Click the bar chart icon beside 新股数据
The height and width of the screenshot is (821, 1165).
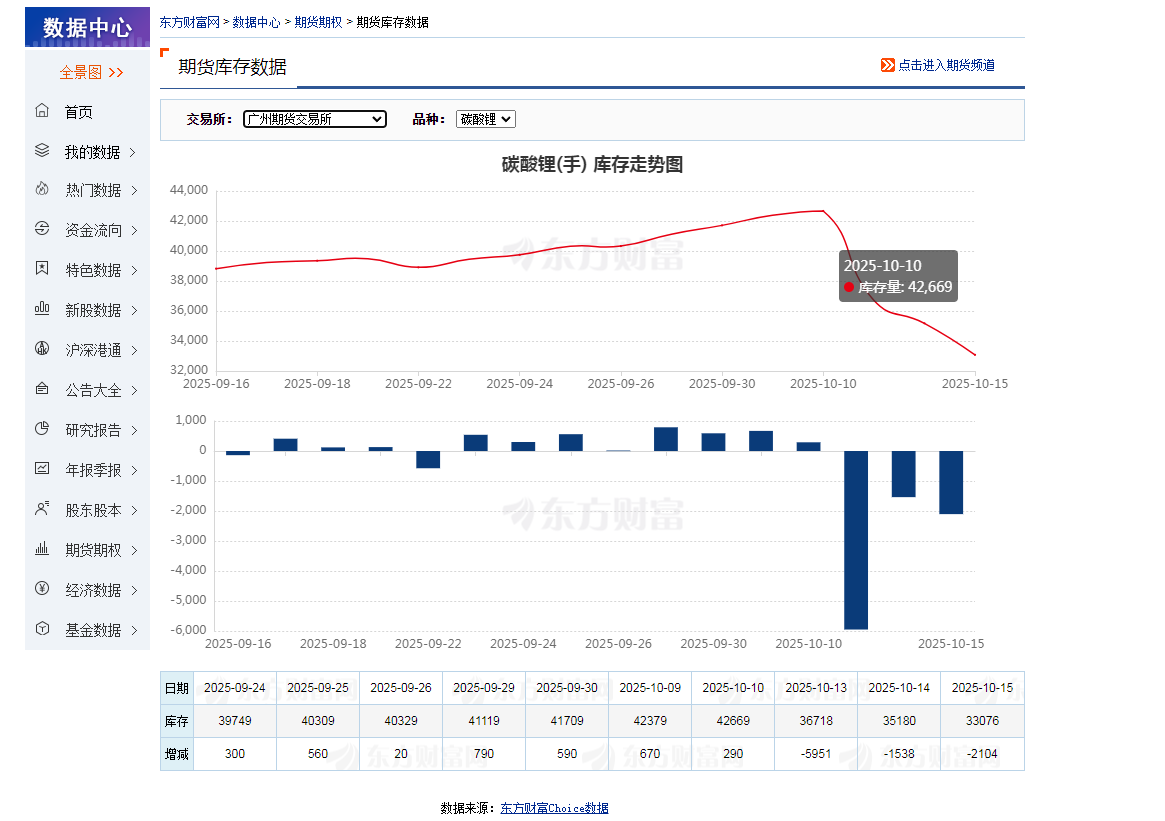[x=42, y=308]
